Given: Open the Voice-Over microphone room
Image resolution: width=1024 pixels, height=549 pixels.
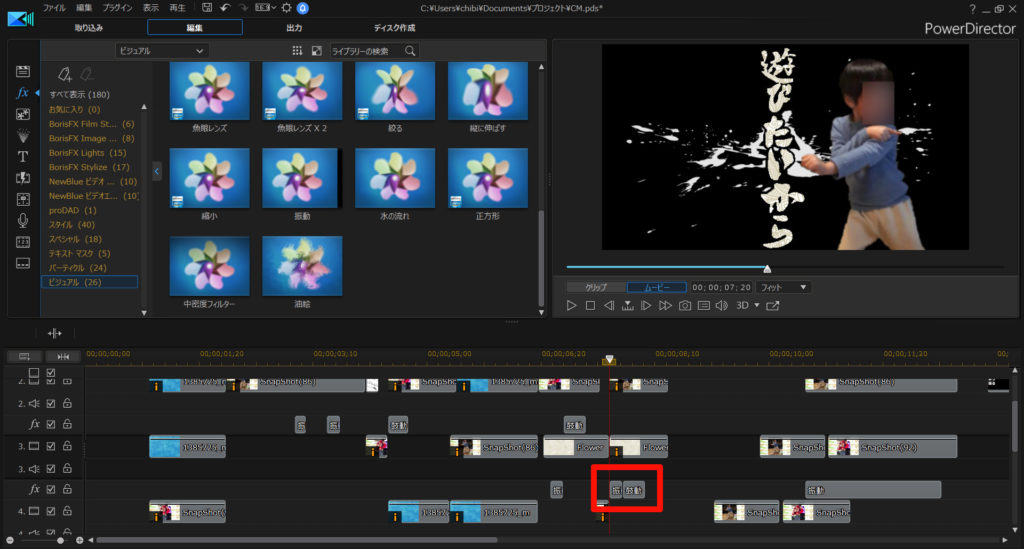Looking at the screenshot, I should pyautogui.click(x=23, y=221).
